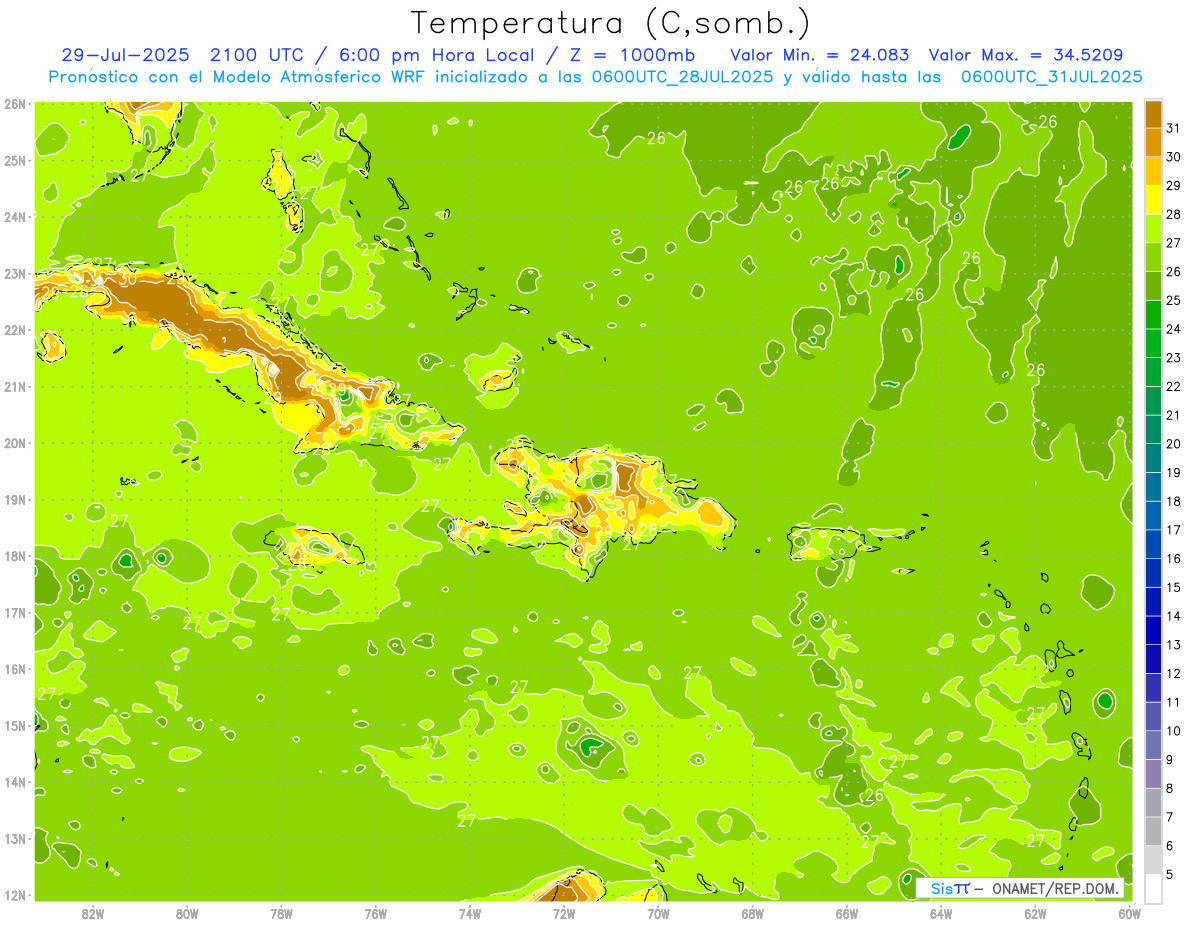This screenshot has height=927, width=1200.
Task: Click the "19N" latitude label
Action: pyautogui.click(x=14, y=500)
